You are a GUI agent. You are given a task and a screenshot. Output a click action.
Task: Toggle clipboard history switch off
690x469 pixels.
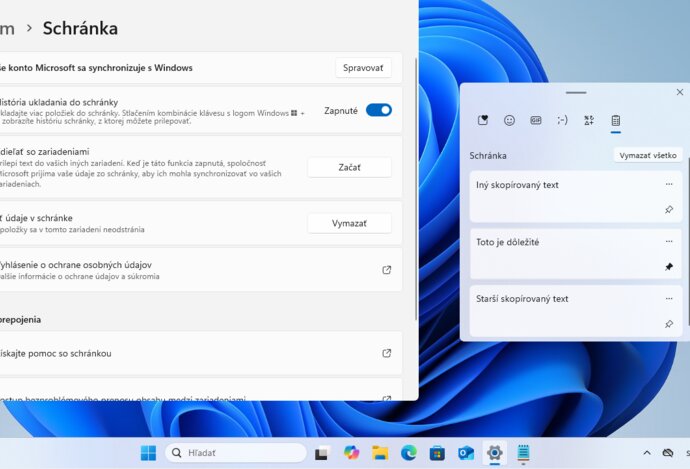tap(378, 110)
